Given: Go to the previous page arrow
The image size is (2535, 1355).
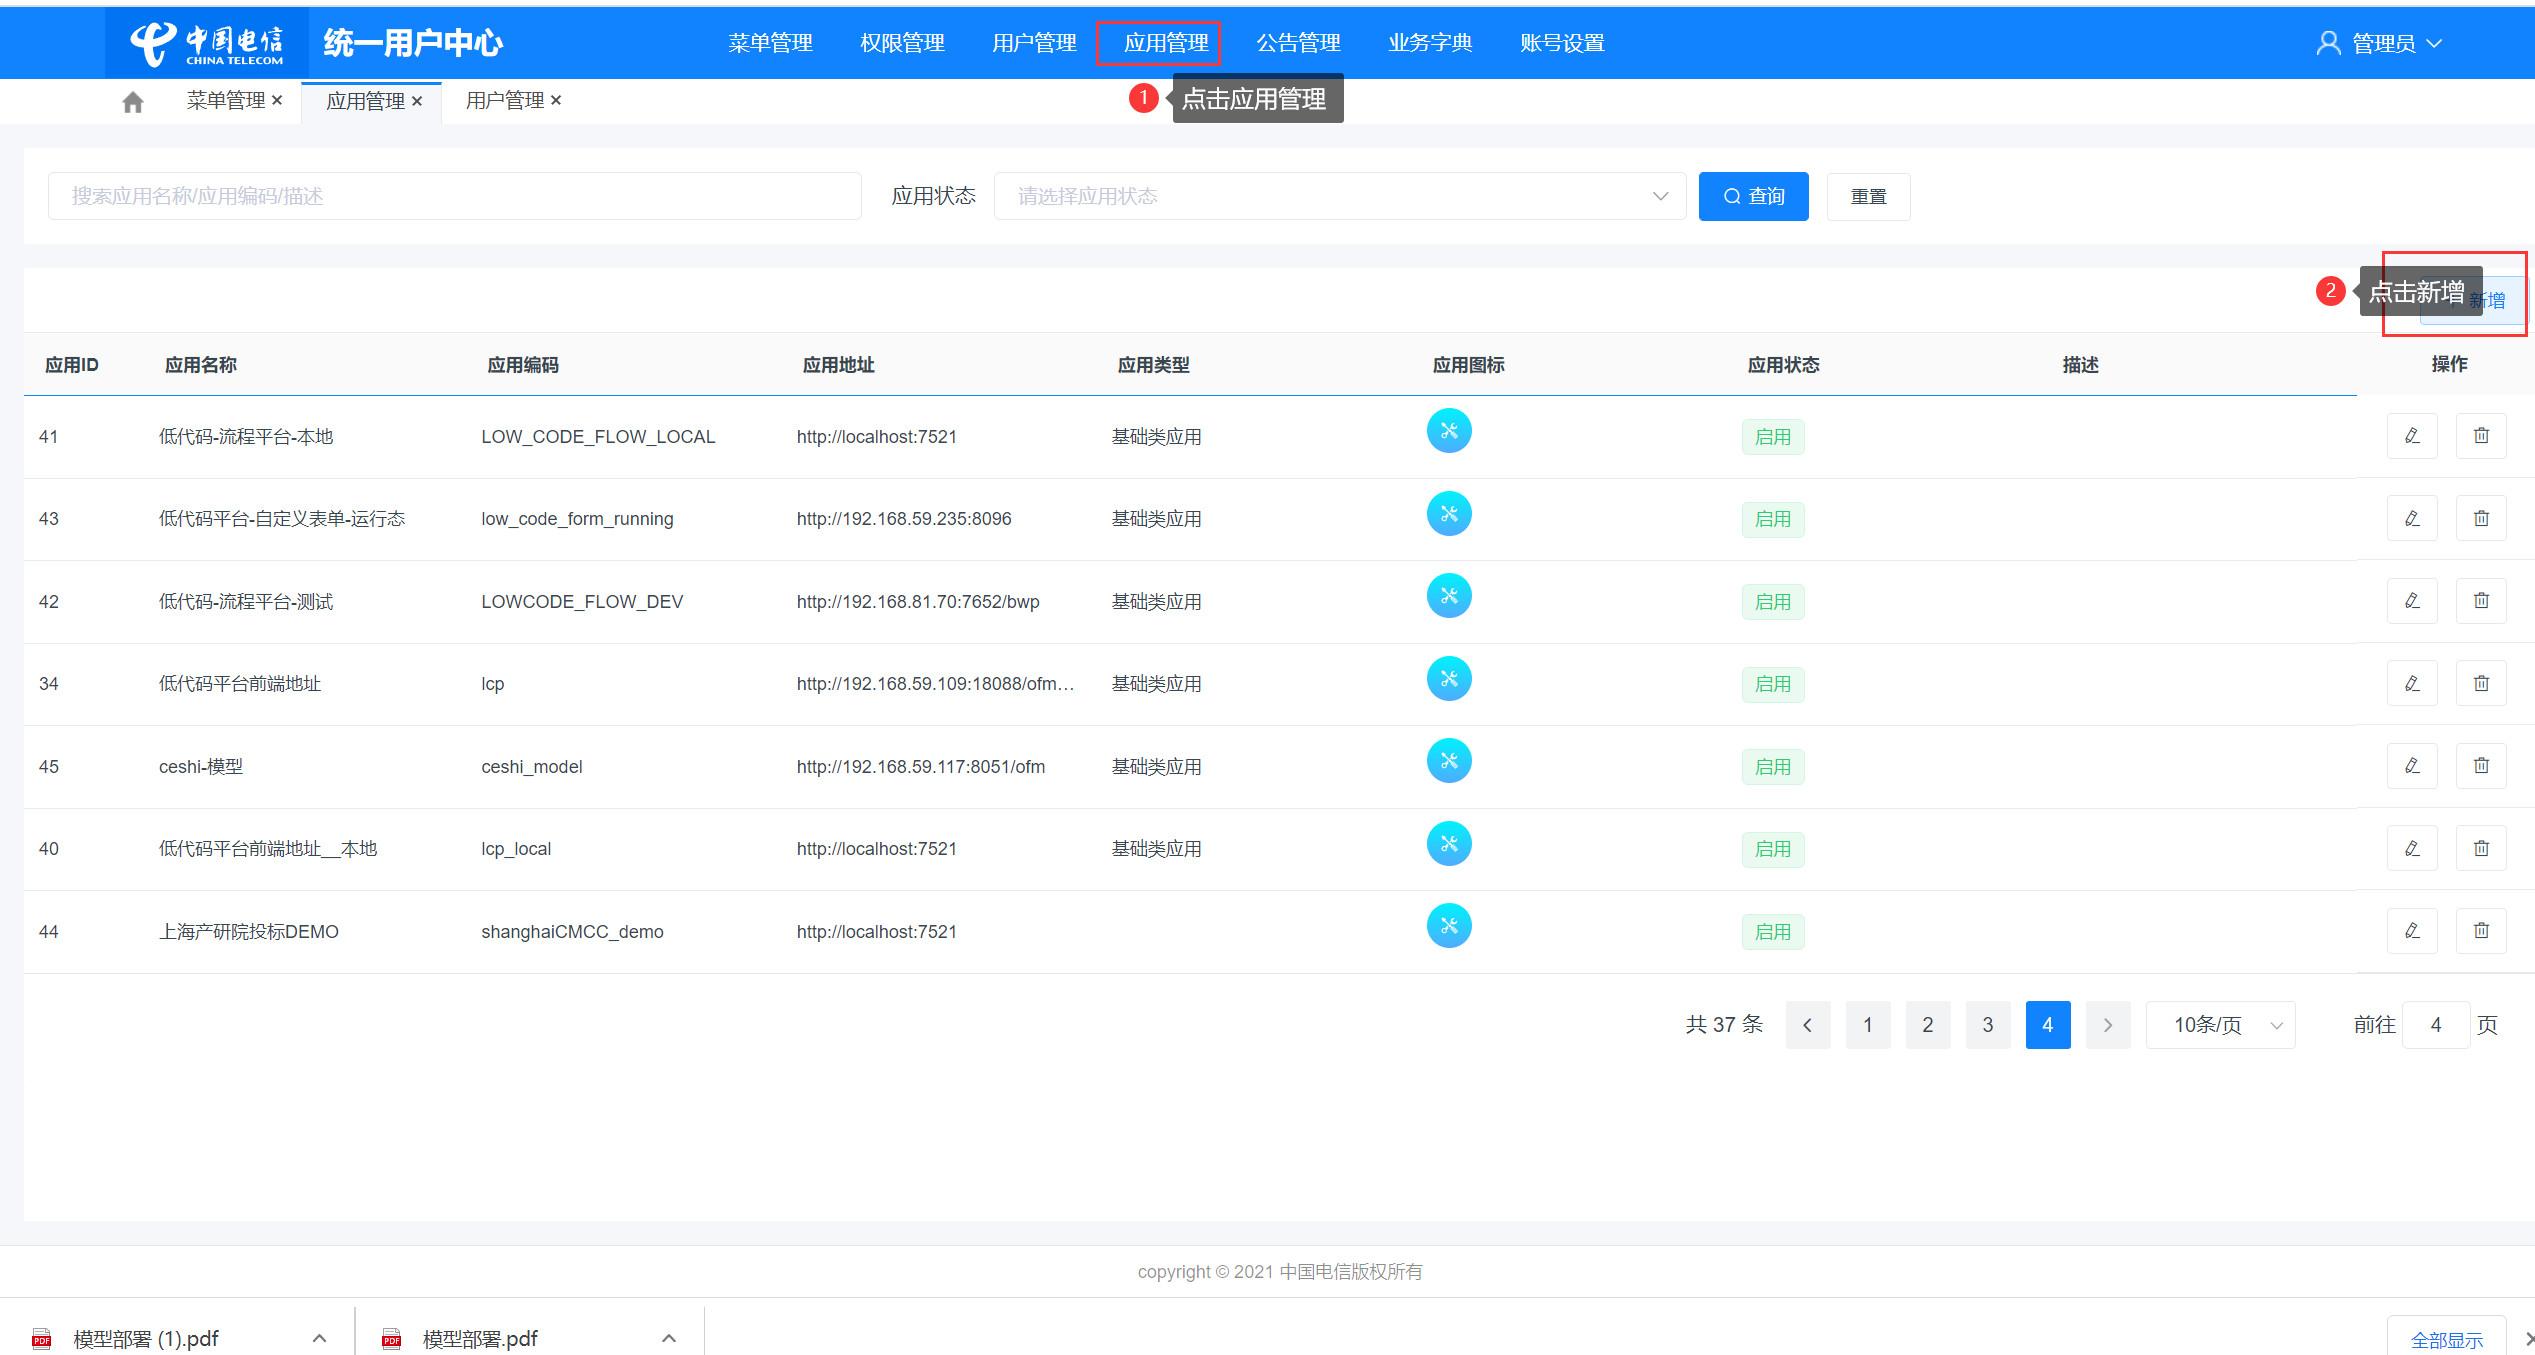Looking at the screenshot, I should 1808,1025.
